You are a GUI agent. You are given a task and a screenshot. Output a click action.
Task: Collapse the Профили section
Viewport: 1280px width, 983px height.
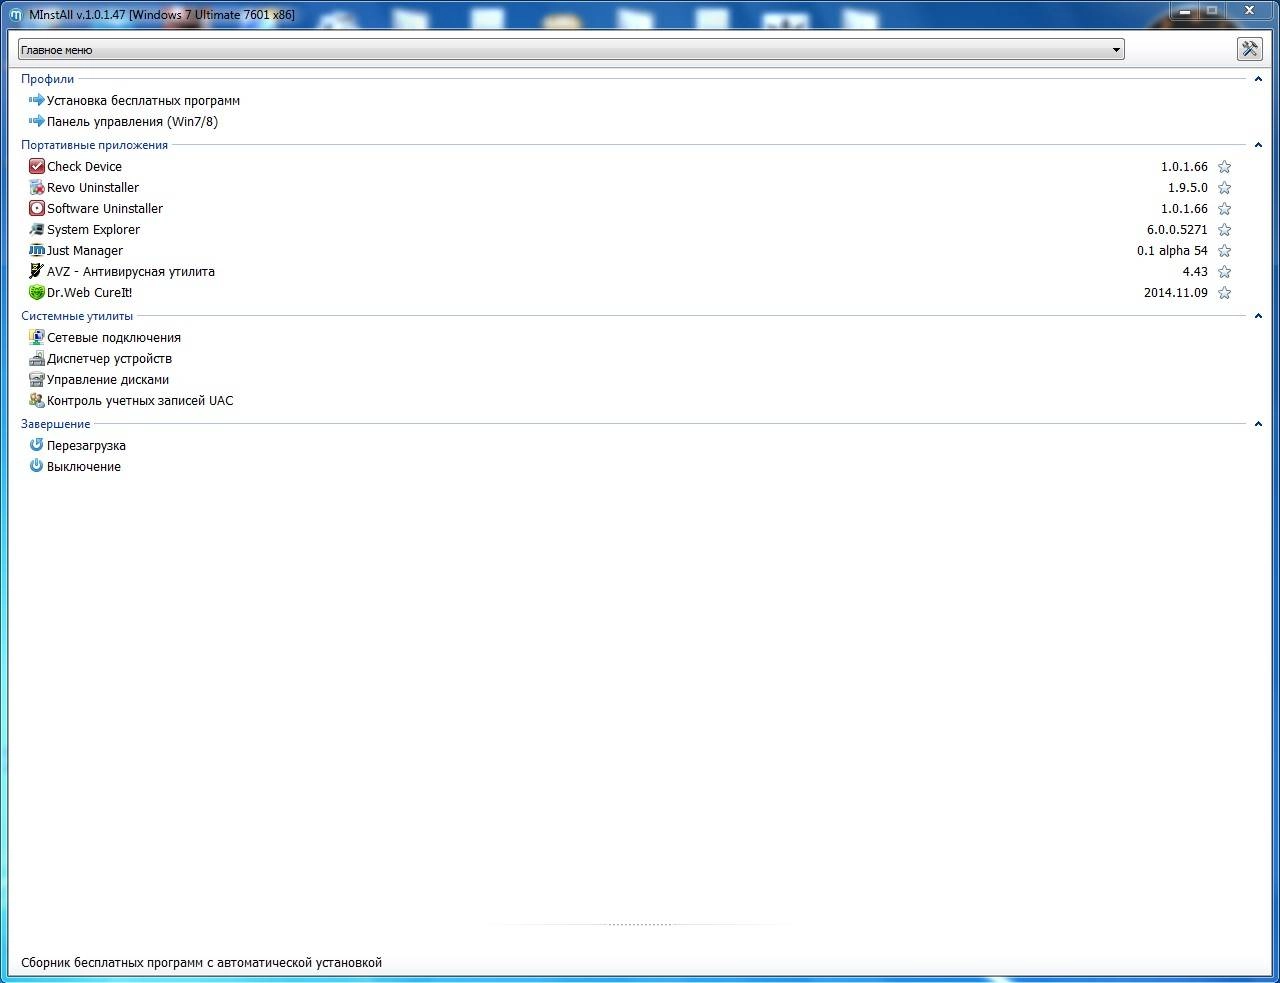pos(1258,79)
